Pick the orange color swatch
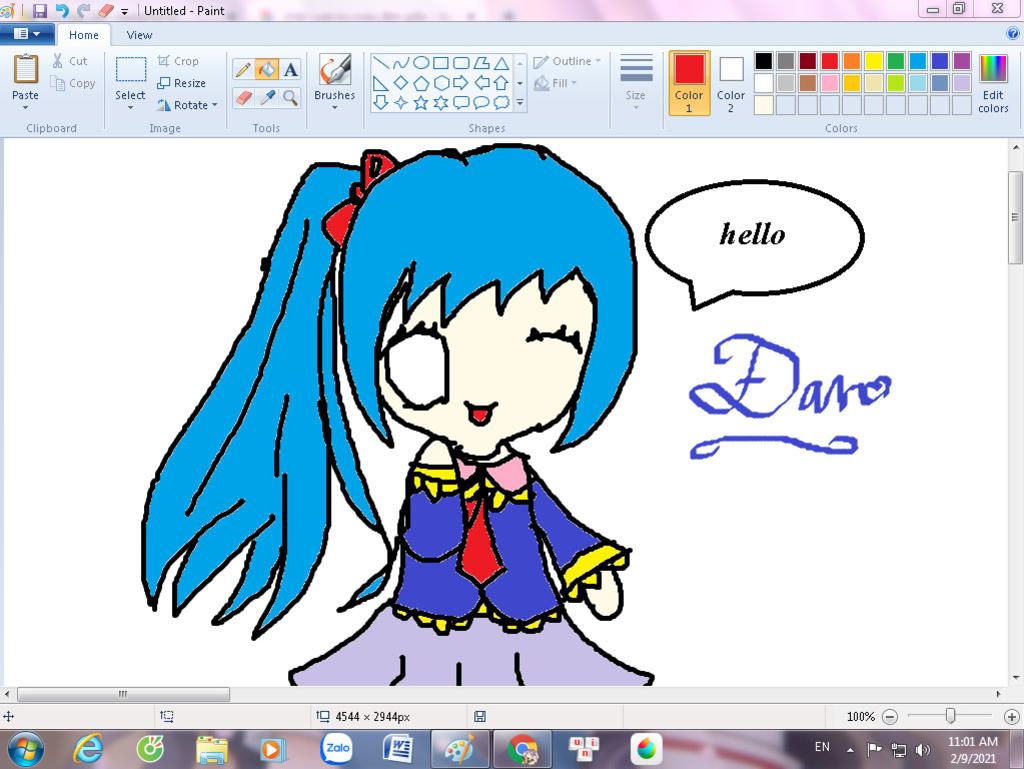Screen dimensions: 1024x769 pyautogui.click(x=852, y=61)
